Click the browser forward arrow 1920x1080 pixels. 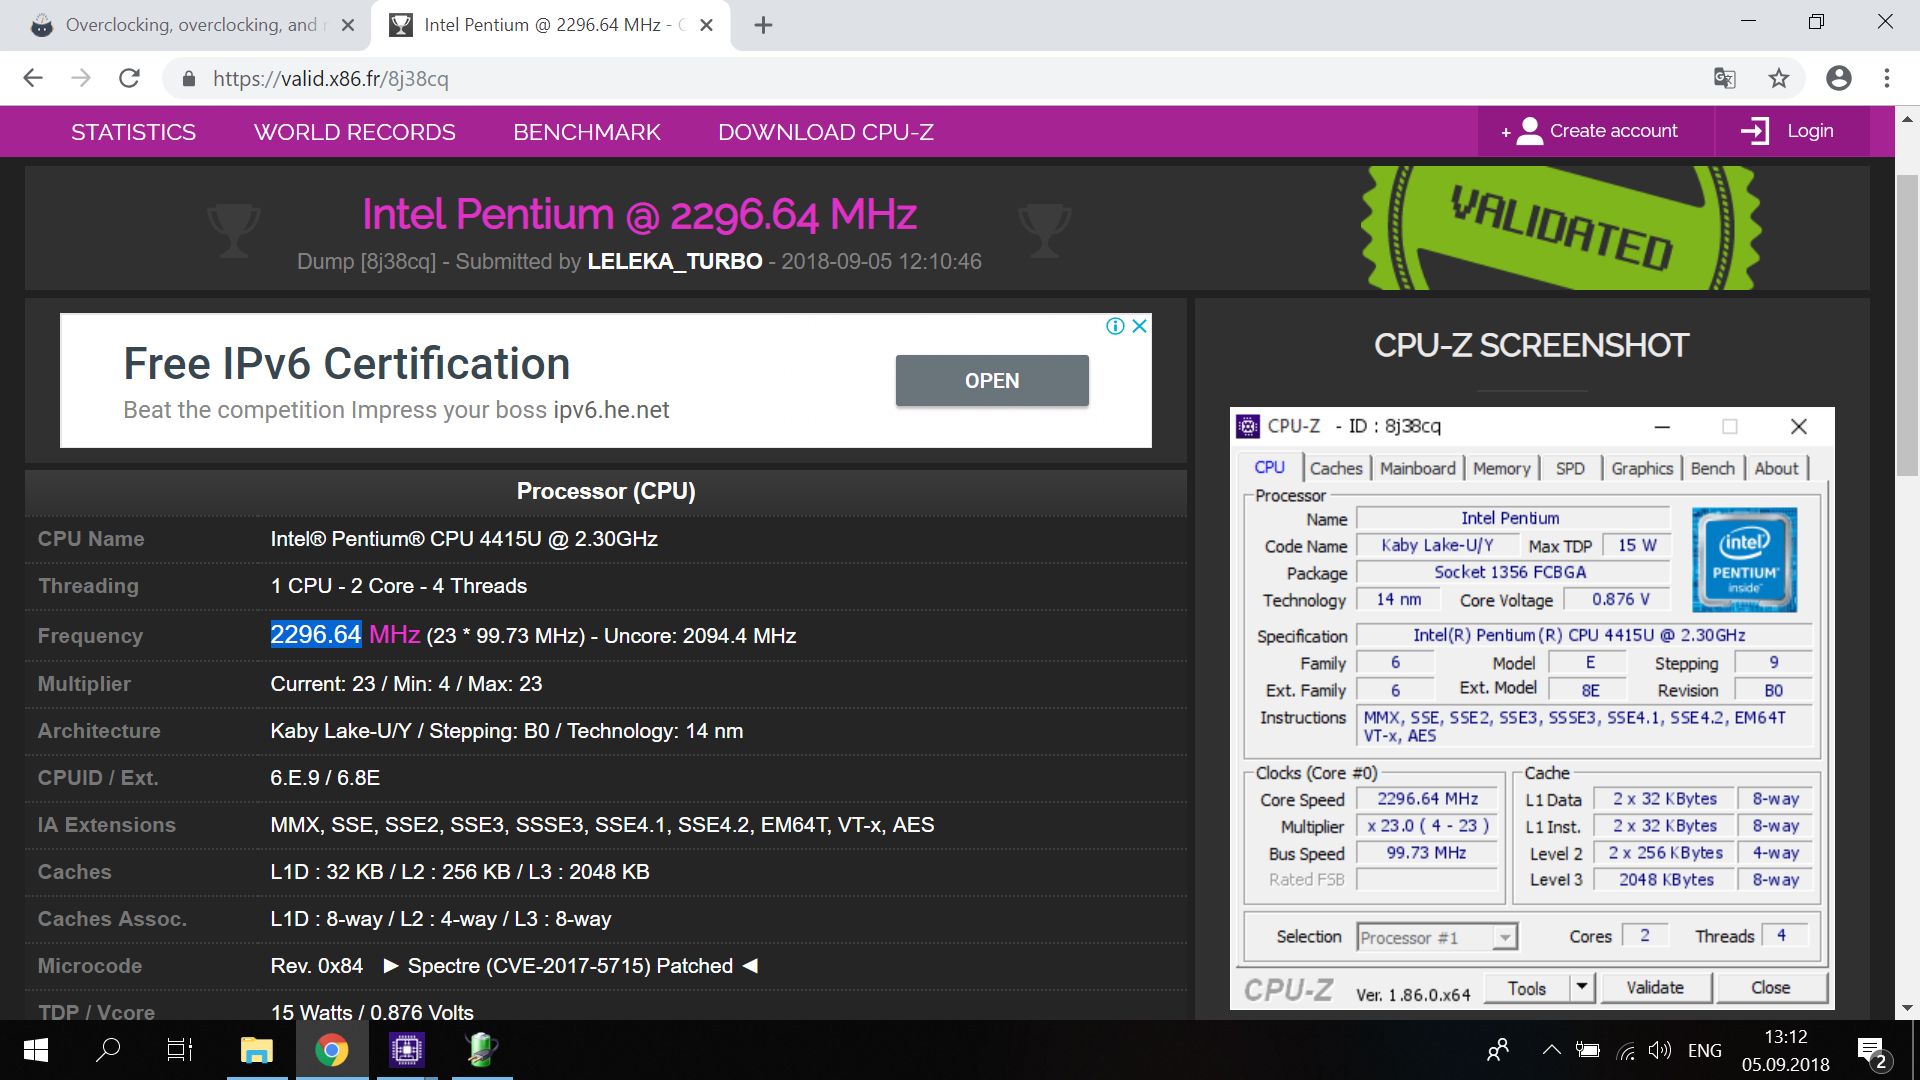pyautogui.click(x=81, y=78)
